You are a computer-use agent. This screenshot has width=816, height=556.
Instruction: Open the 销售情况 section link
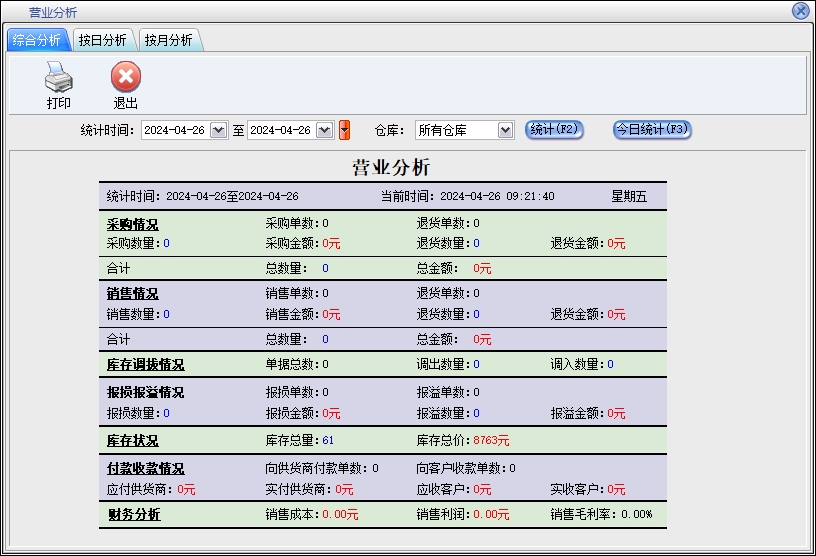point(132,294)
